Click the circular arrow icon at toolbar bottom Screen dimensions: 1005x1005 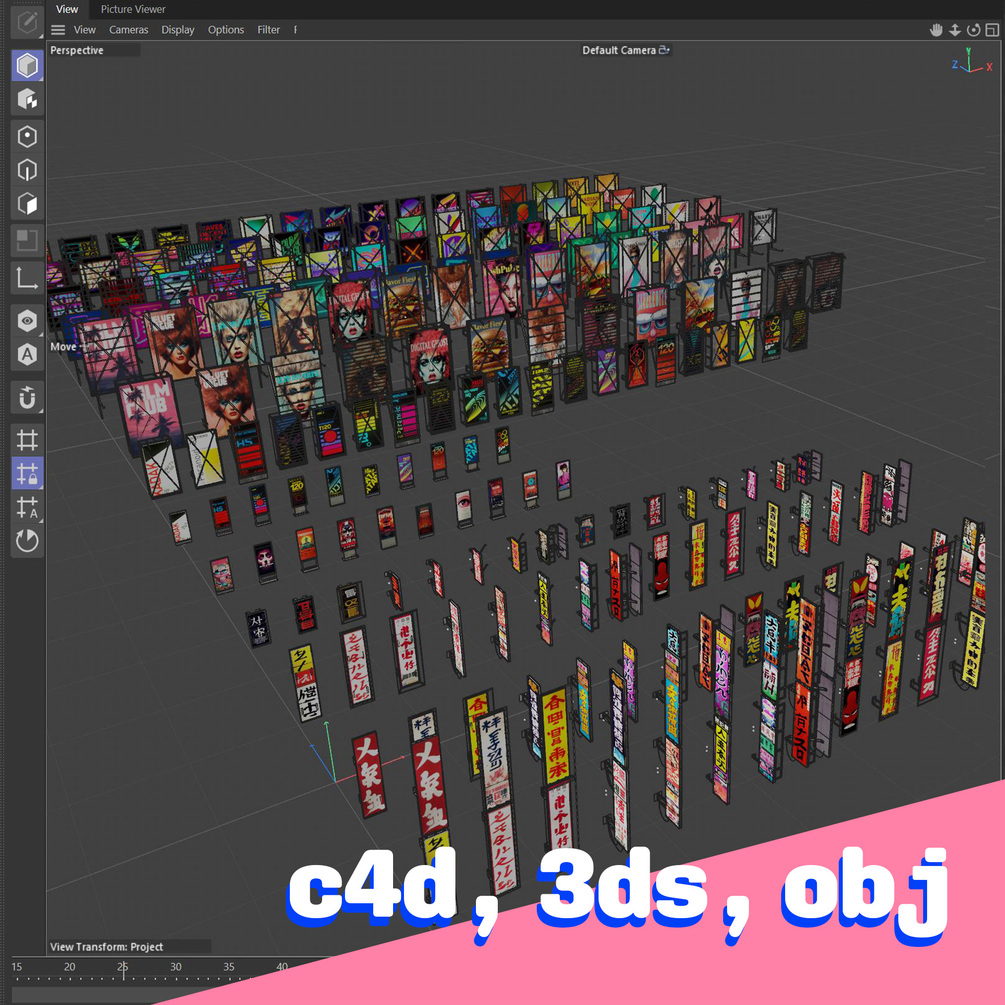coord(27,541)
